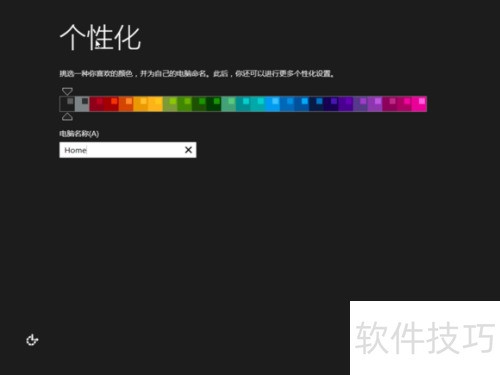The width and height of the screenshot is (500, 375).
Task: Click the 电脑名称(A) label
Action: (79, 134)
